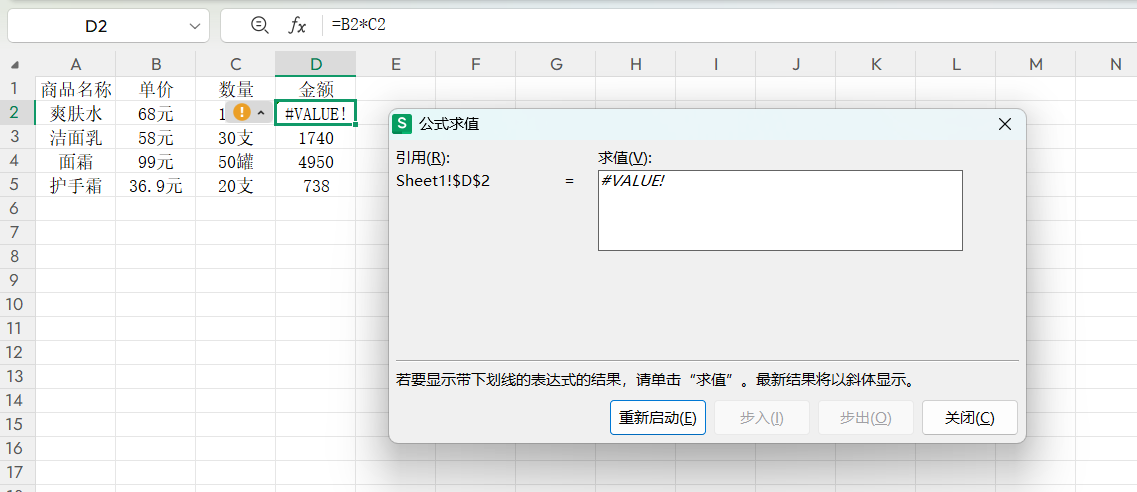
Task: Click the 求值 result box showing #VALUE!
Action: pos(780,211)
